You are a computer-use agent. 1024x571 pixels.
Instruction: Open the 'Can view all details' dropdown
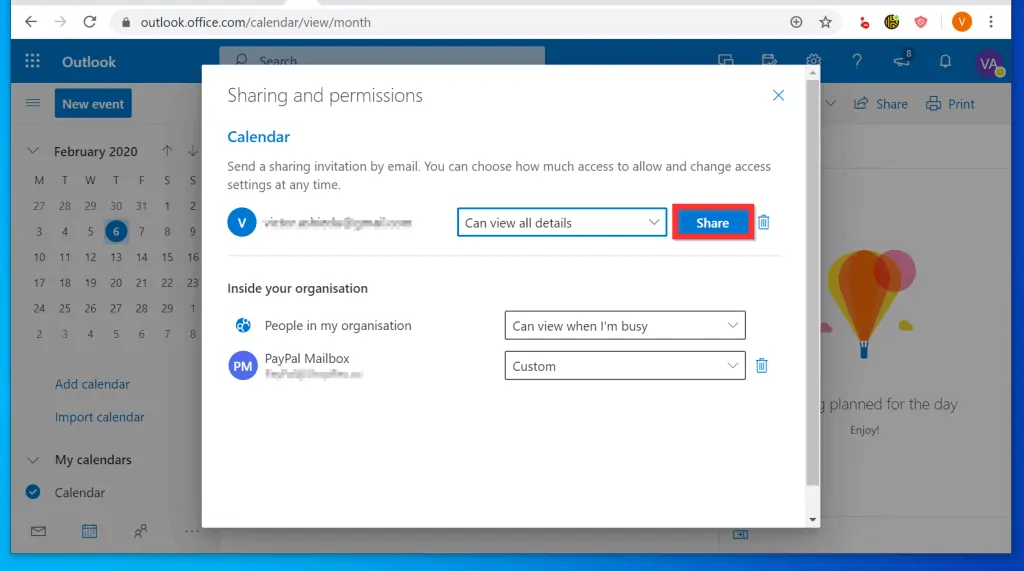(562, 222)
